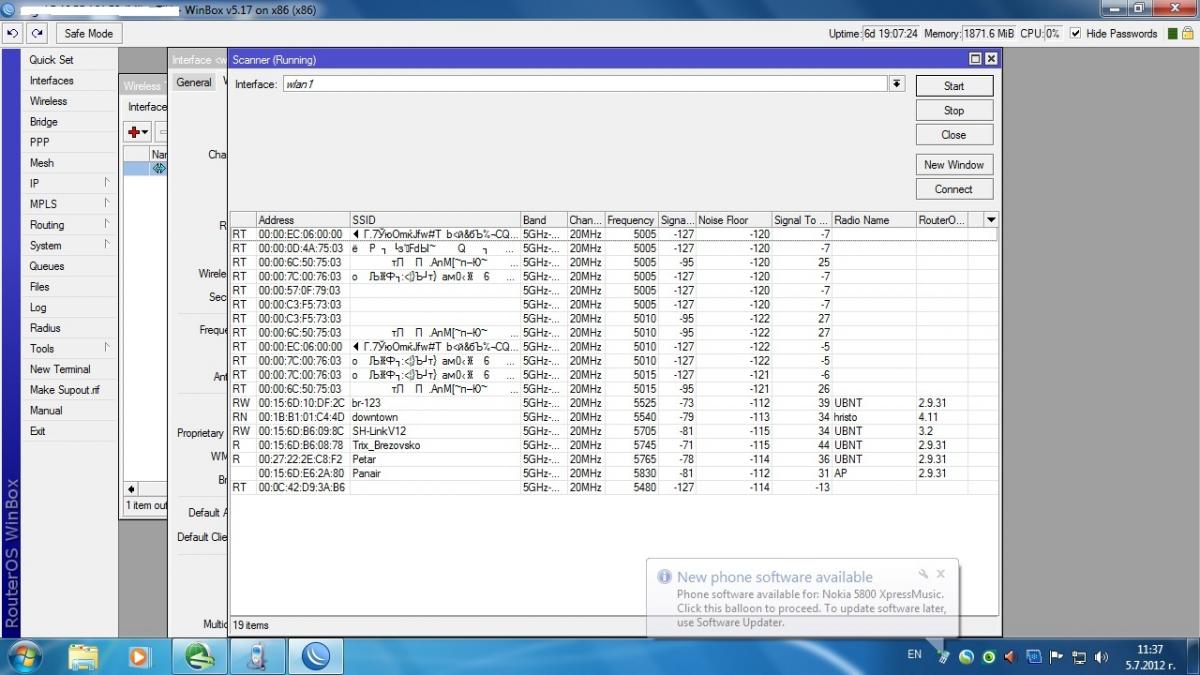Click the WinBox moon icon in taskbar
The width and height of the screenshot is (1200, 675).
[x=316, y=656]
